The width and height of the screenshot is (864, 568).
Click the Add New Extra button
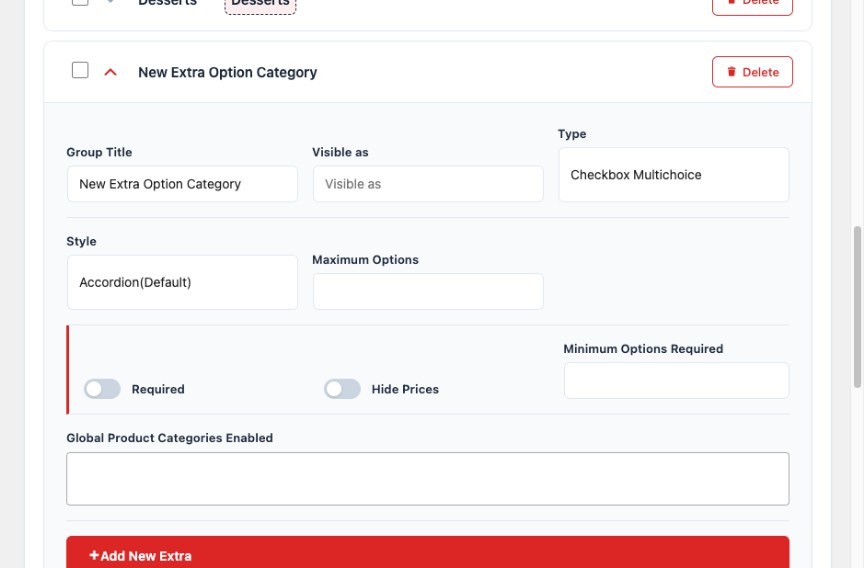(x=428, y=553)
